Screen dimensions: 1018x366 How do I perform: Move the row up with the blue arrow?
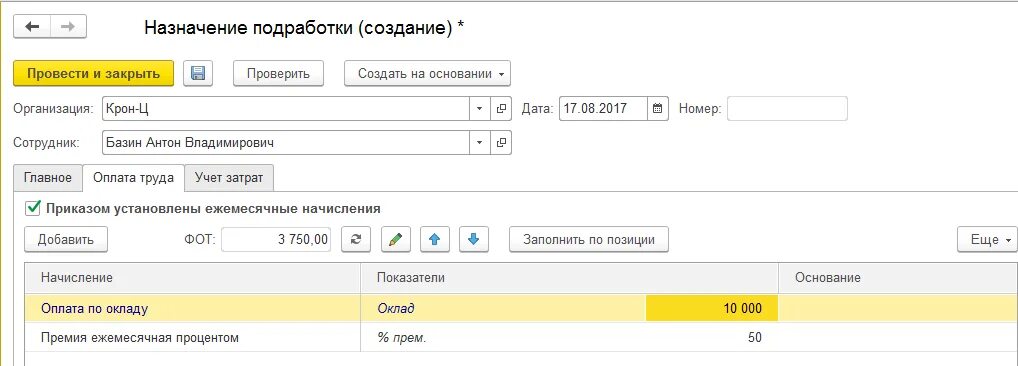pyautogui.click(x=435, y=239)
